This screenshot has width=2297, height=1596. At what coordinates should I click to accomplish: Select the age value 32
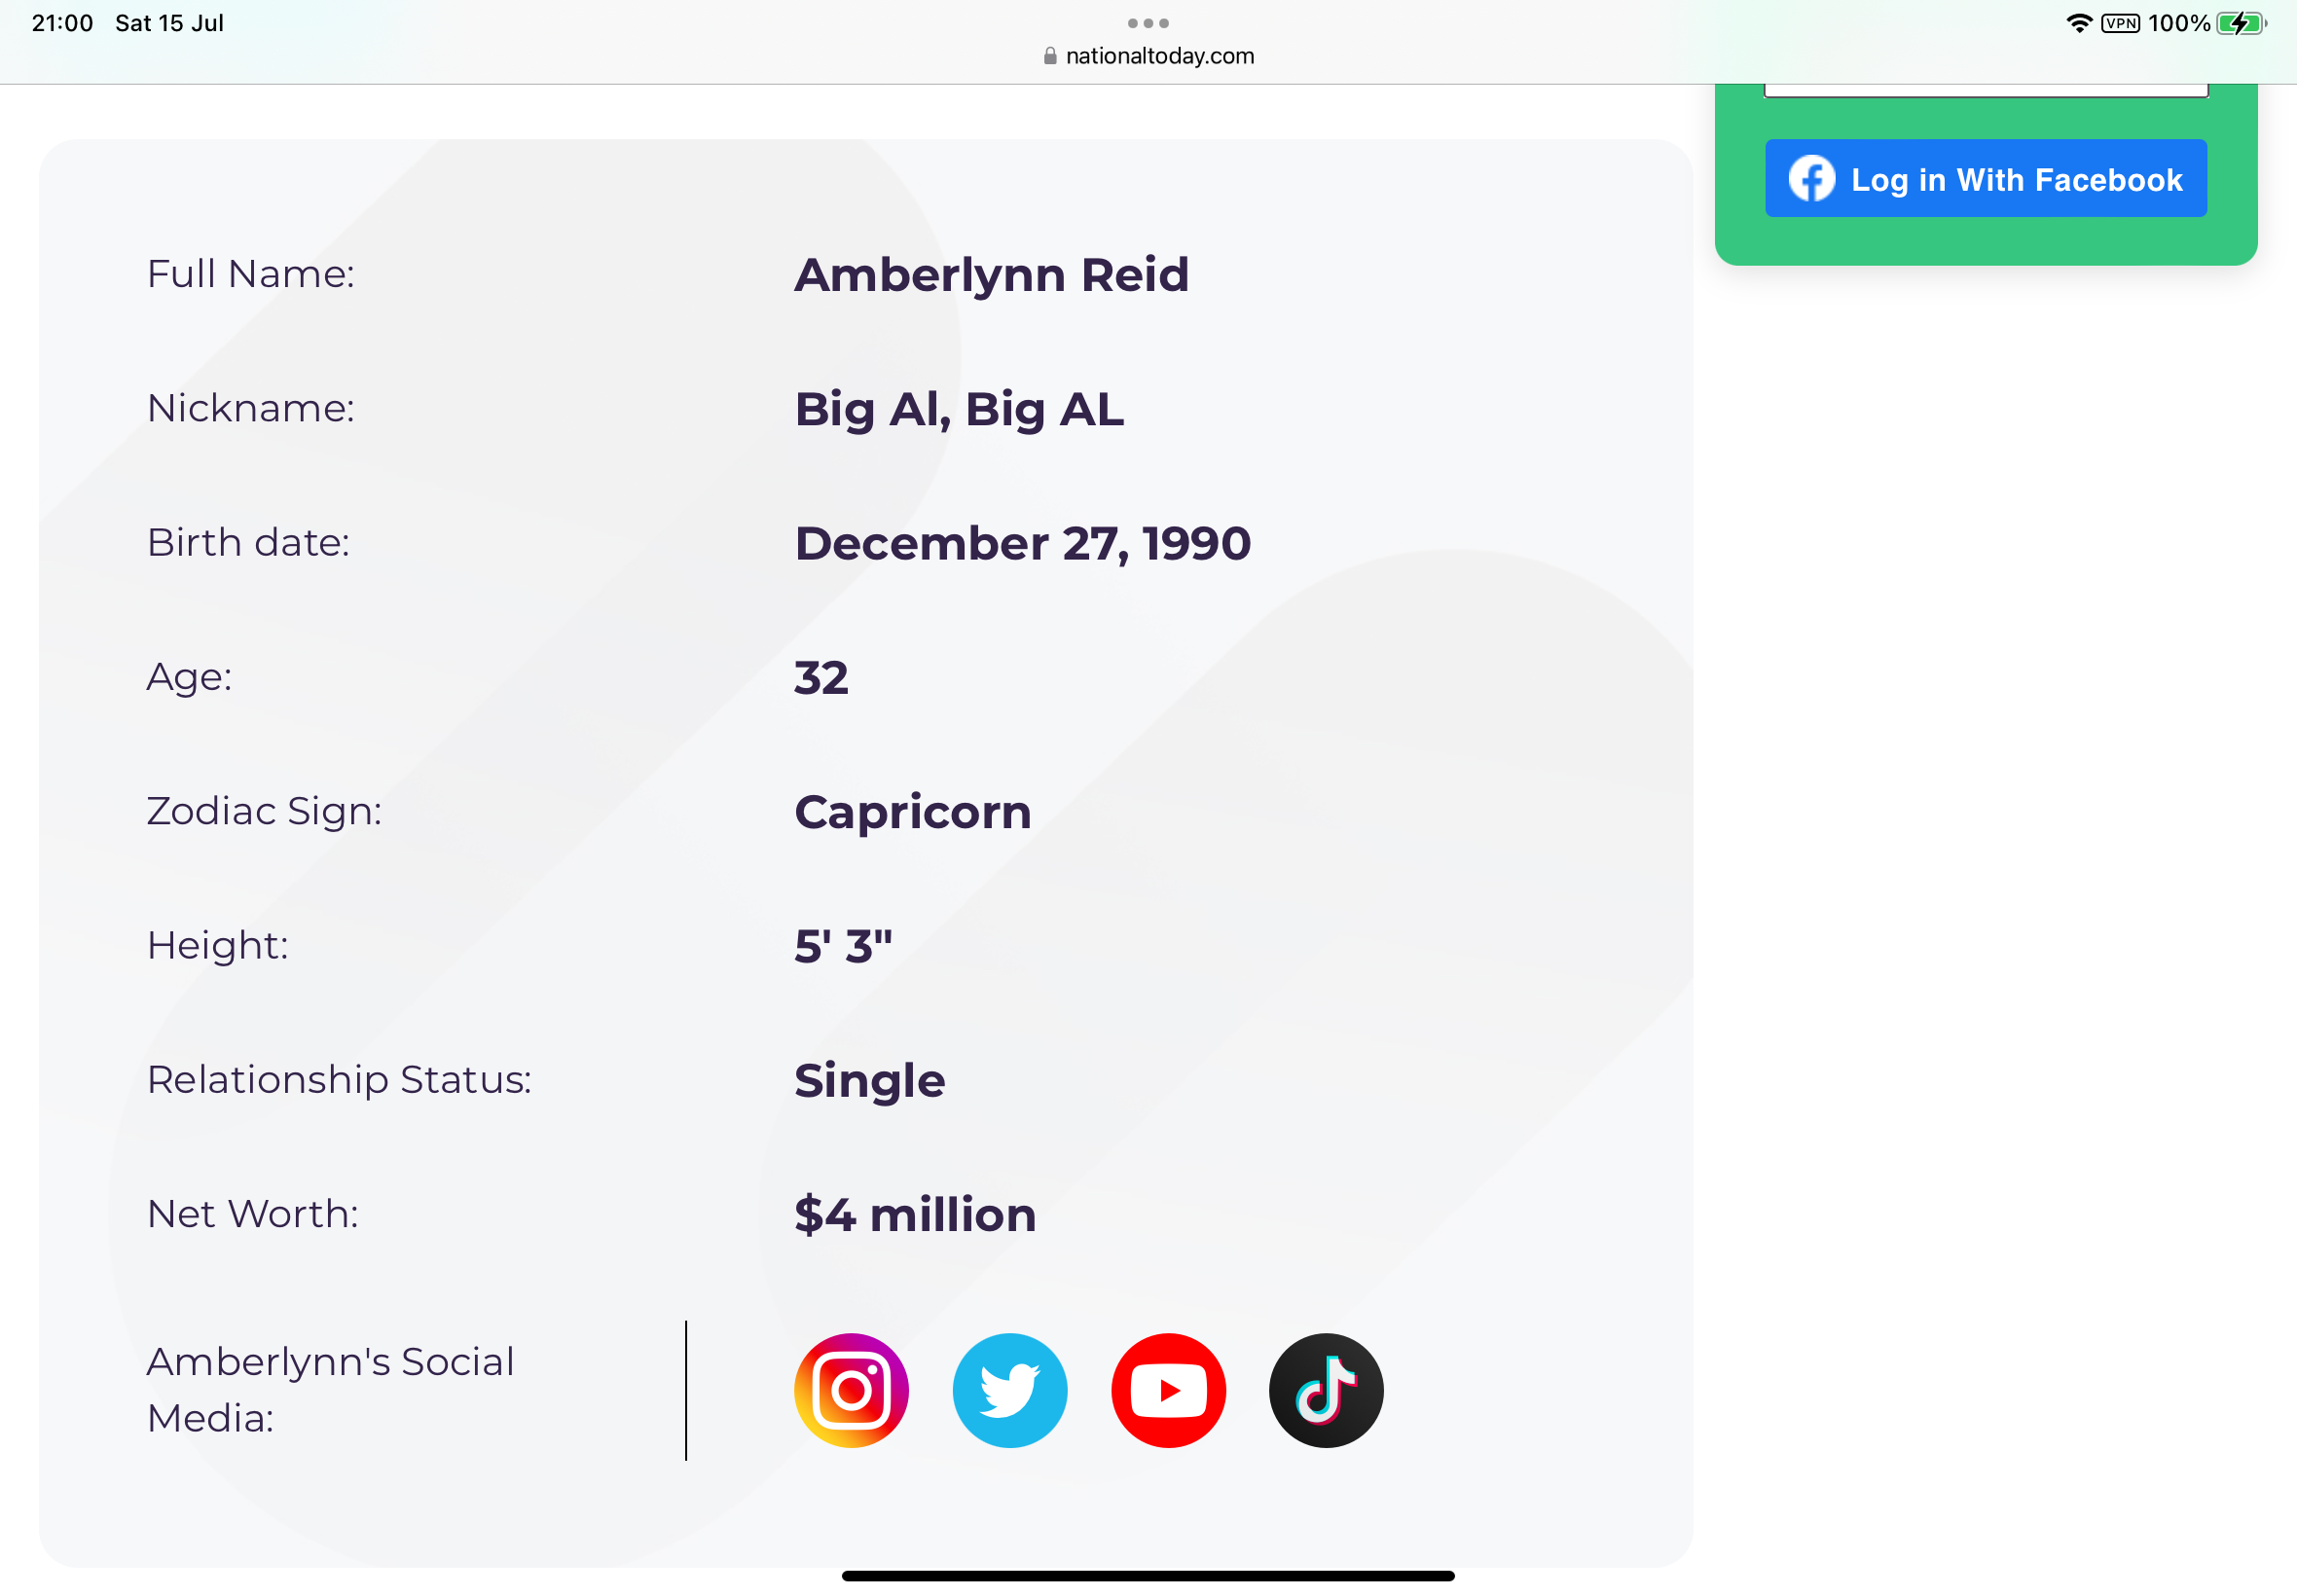coord(821,678)
